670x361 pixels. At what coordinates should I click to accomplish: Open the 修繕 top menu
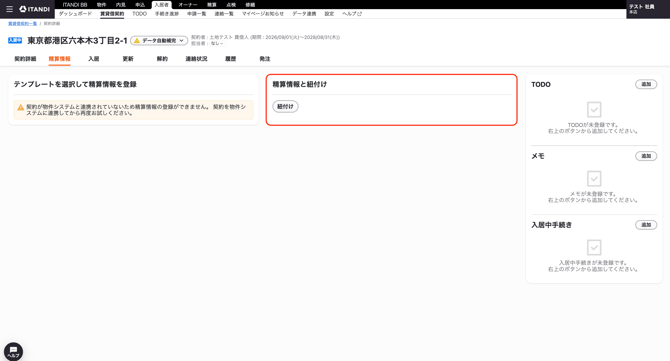tap(250, 5)
